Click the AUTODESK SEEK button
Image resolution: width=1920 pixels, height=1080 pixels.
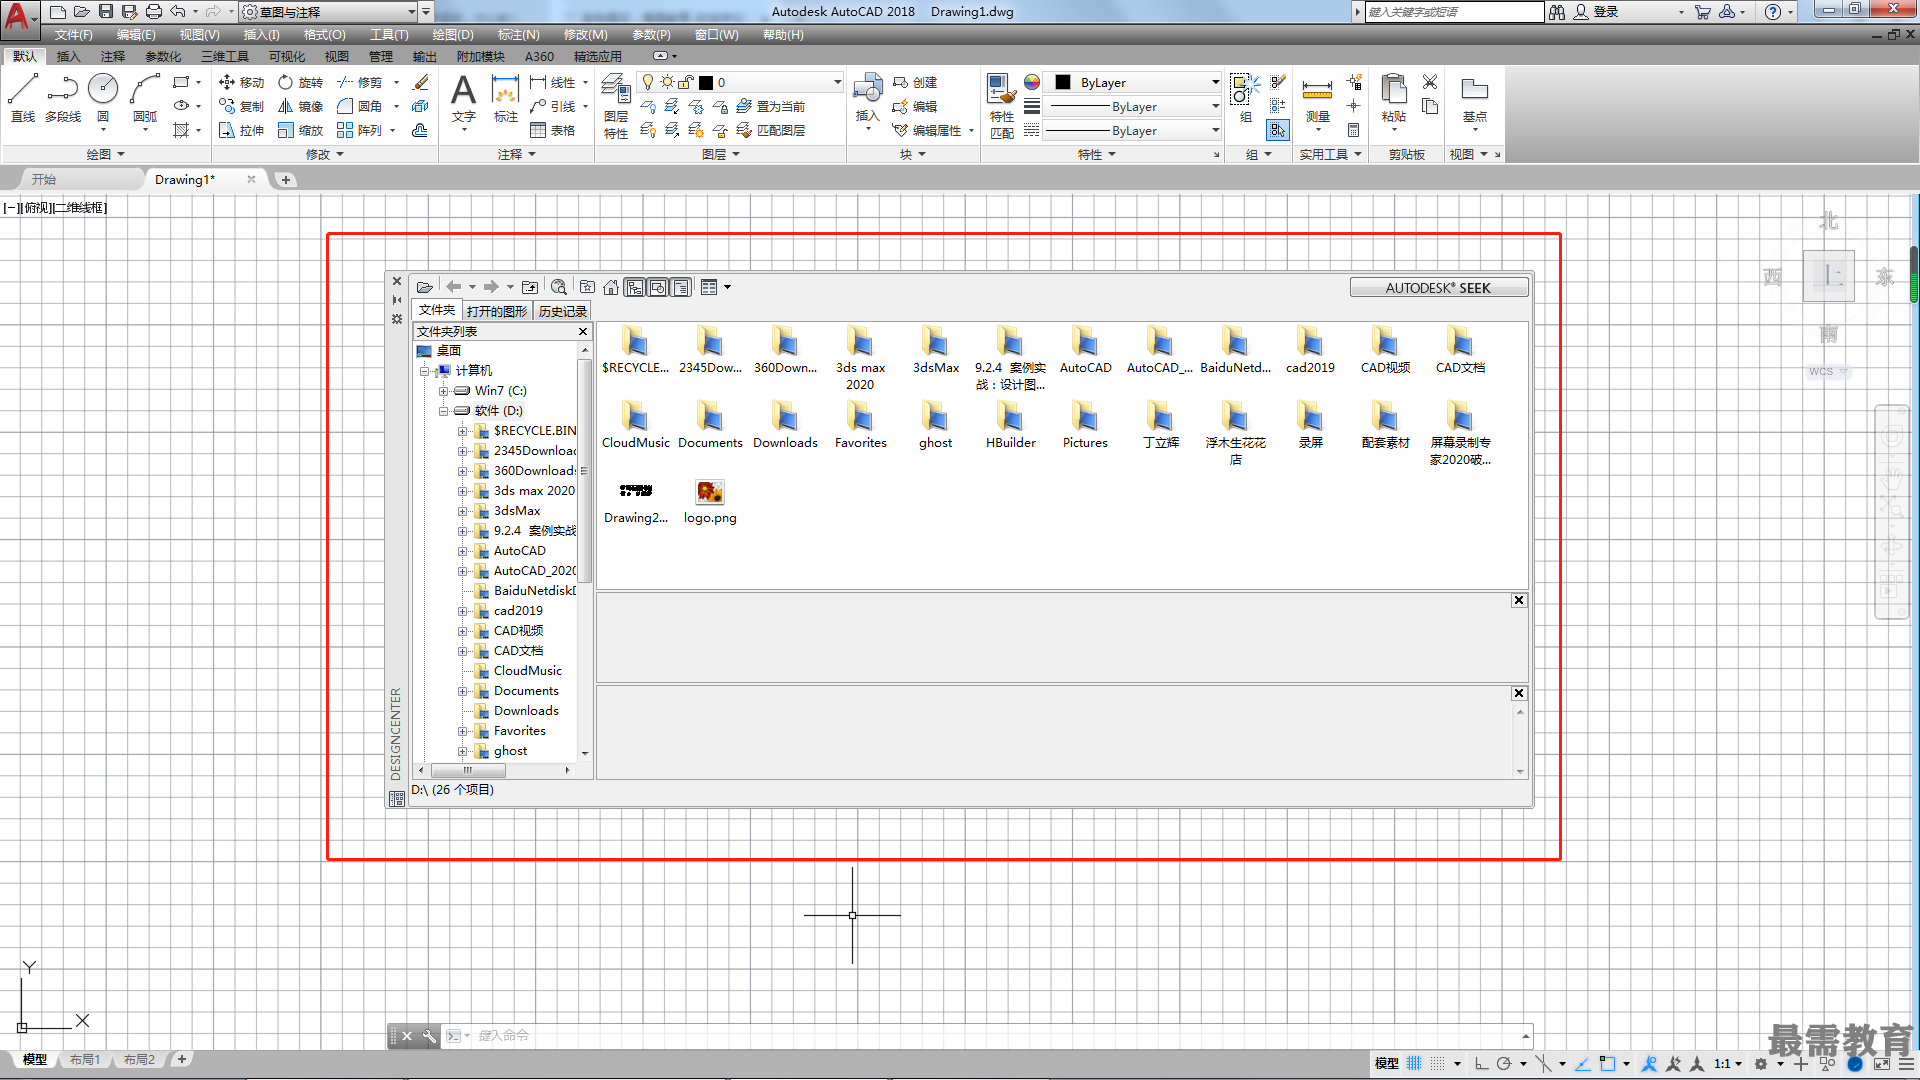(1438, 287)
